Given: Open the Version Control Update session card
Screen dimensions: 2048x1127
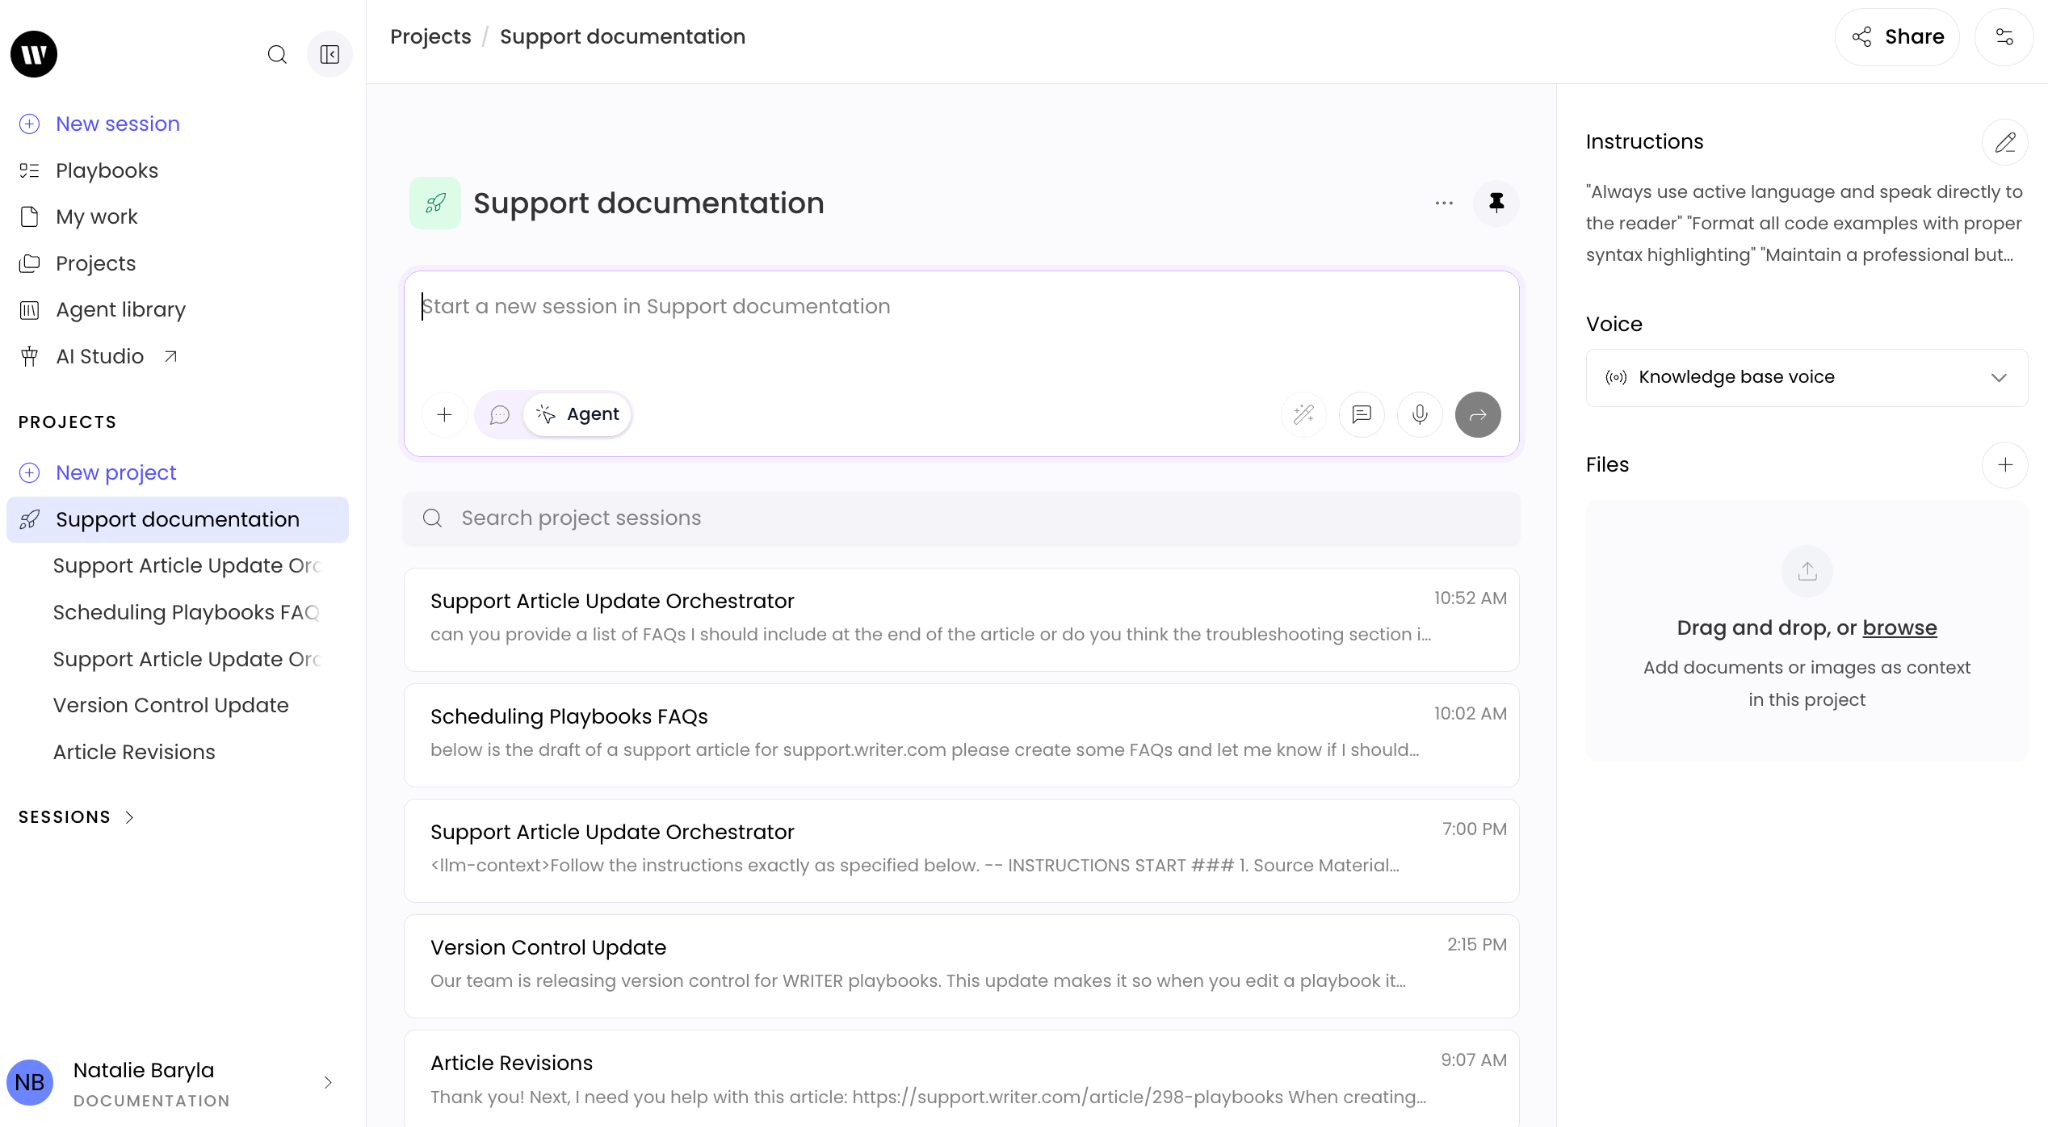Looking at the screenshot, I should point(960,964).
